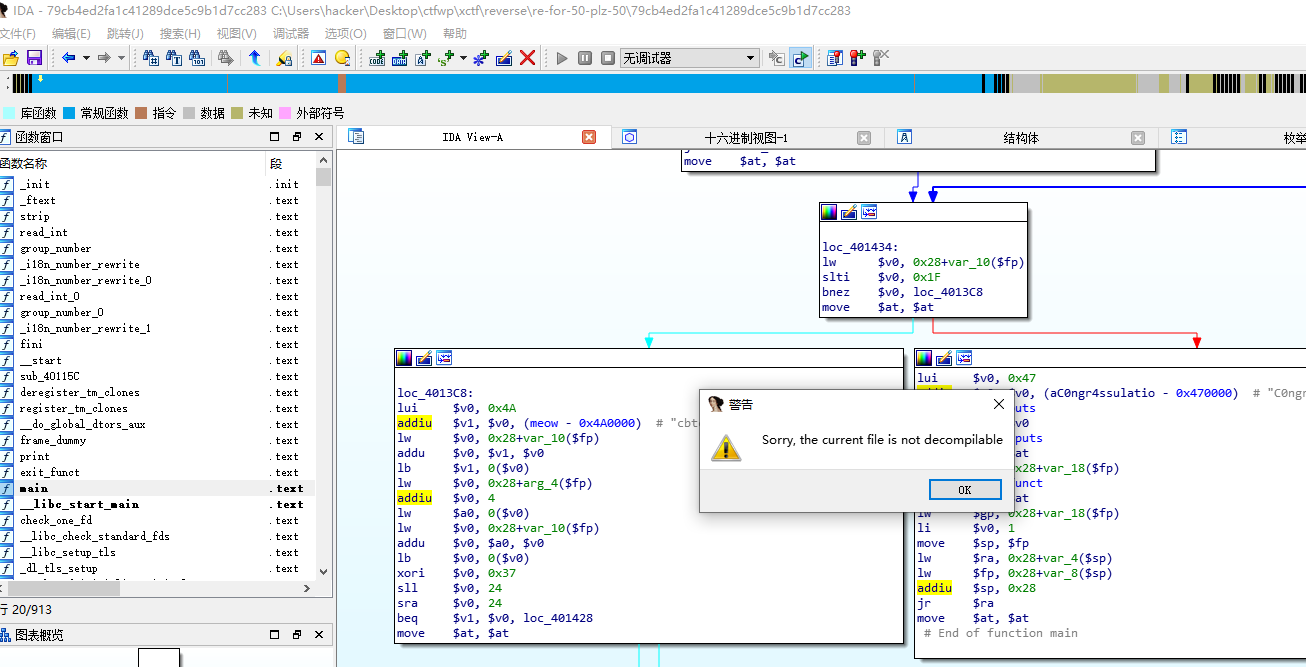Switch to the 结构体 tab
Image resolution: width=1306 pixels, height=667 pixels.
click(1020, 138)
